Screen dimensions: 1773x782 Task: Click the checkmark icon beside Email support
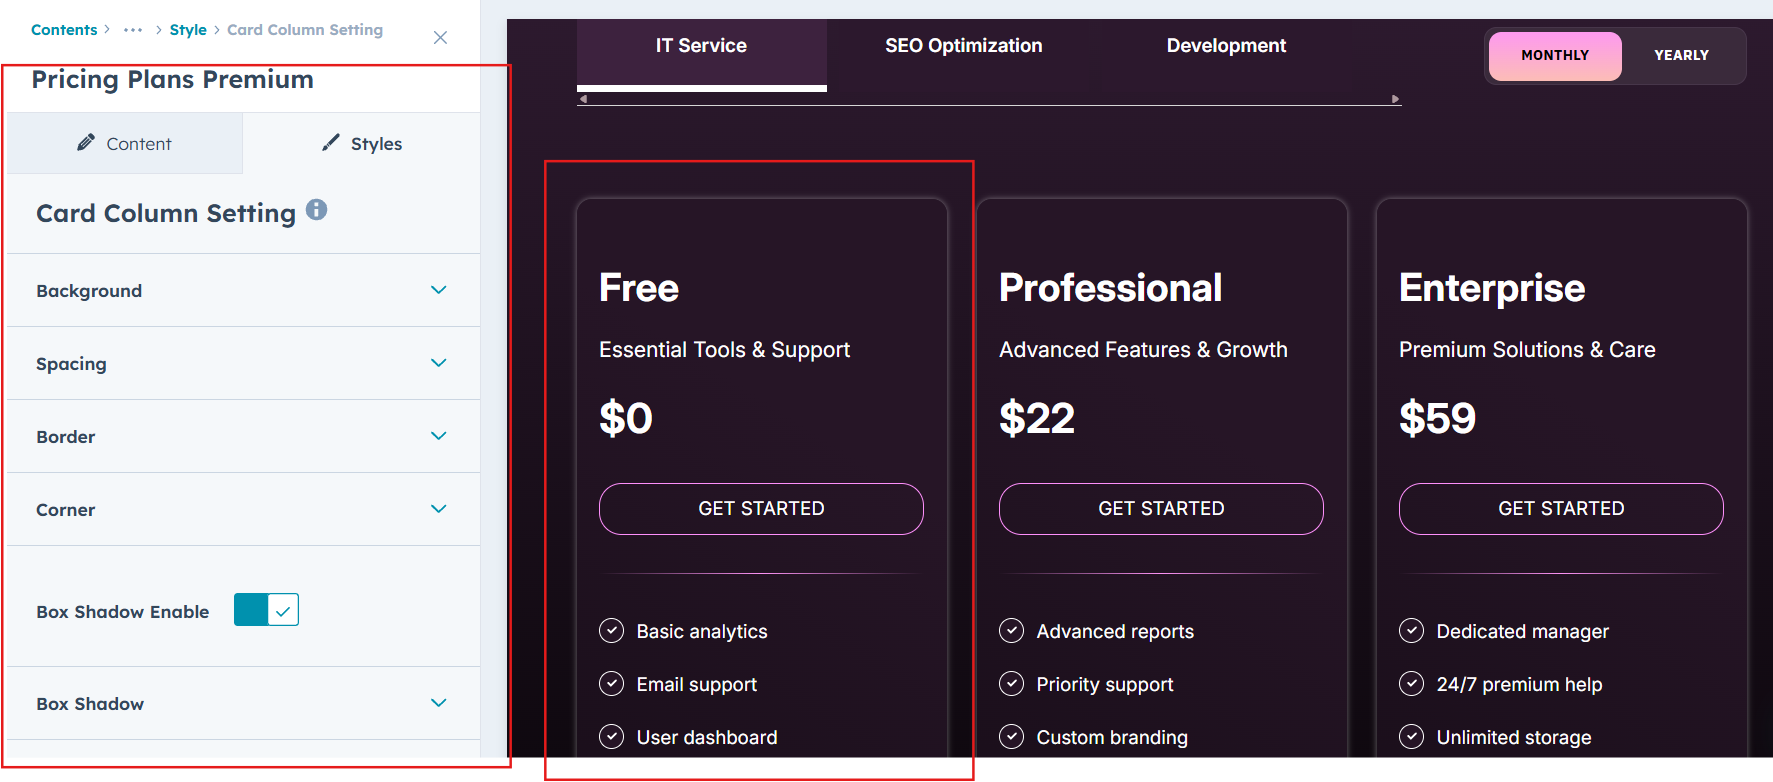point(611,684)
